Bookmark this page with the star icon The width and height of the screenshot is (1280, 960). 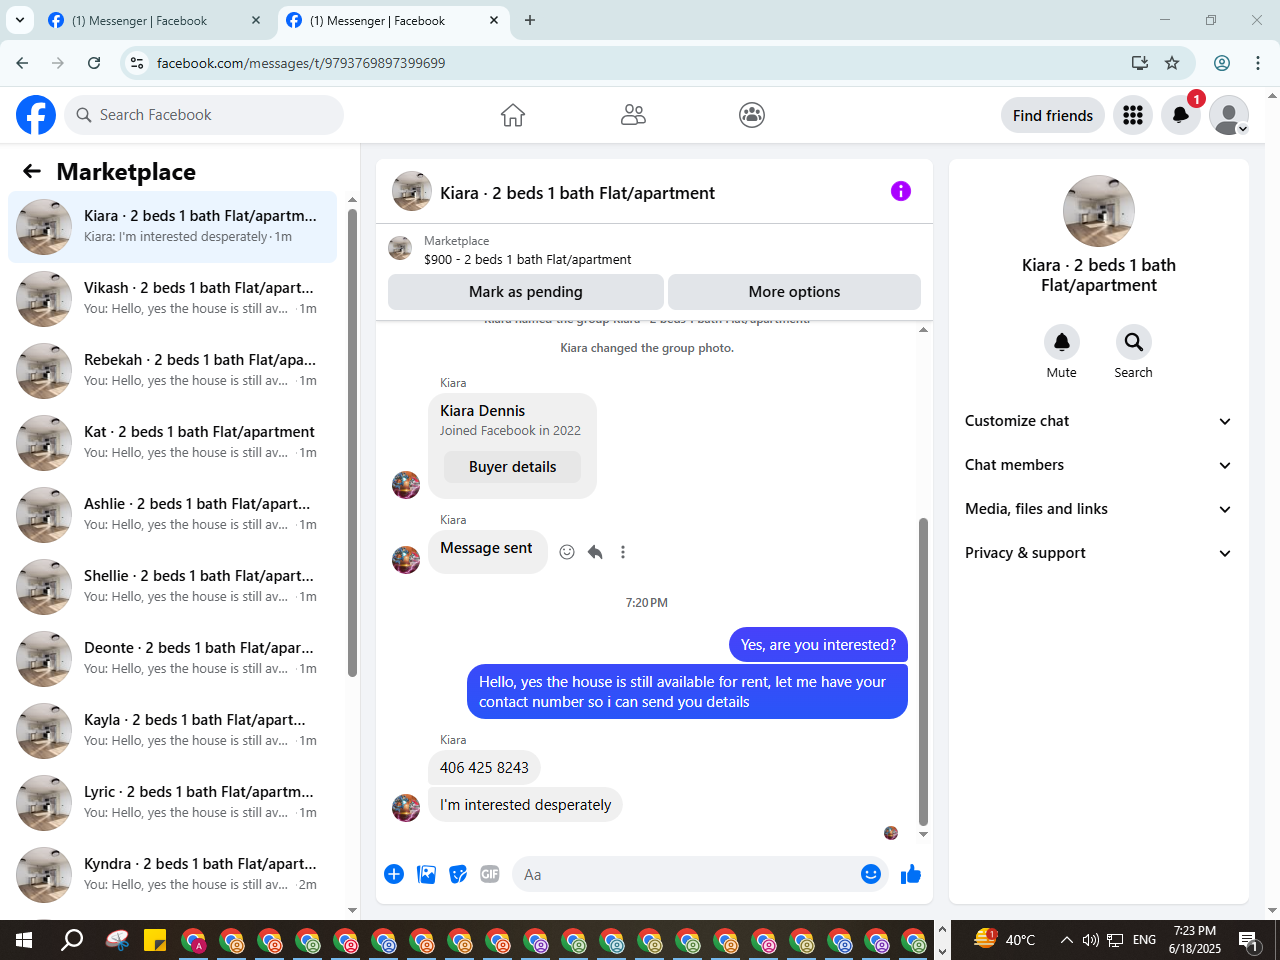click(1172, 63)
